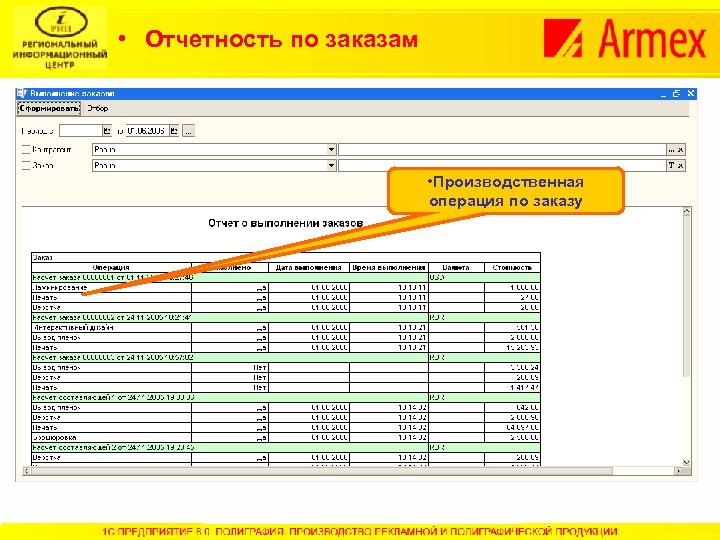Restore the report window size
This screenshot has width=720, height=540.
tap(676, 94)
